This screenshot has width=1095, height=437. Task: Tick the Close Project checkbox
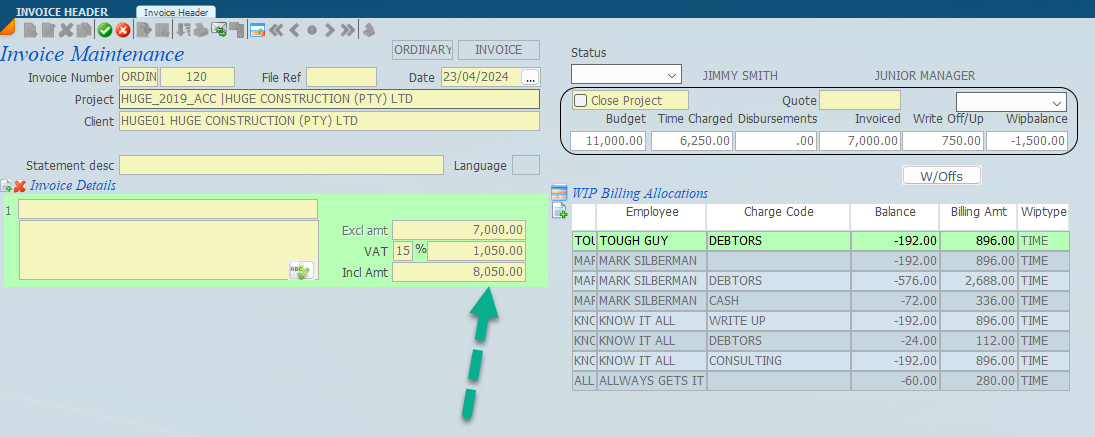[581, 100]
